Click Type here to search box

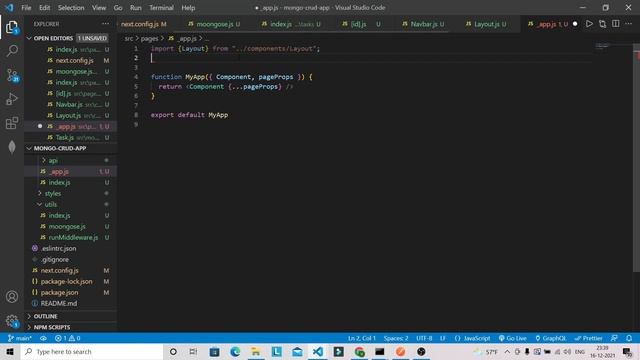[92, 351]
